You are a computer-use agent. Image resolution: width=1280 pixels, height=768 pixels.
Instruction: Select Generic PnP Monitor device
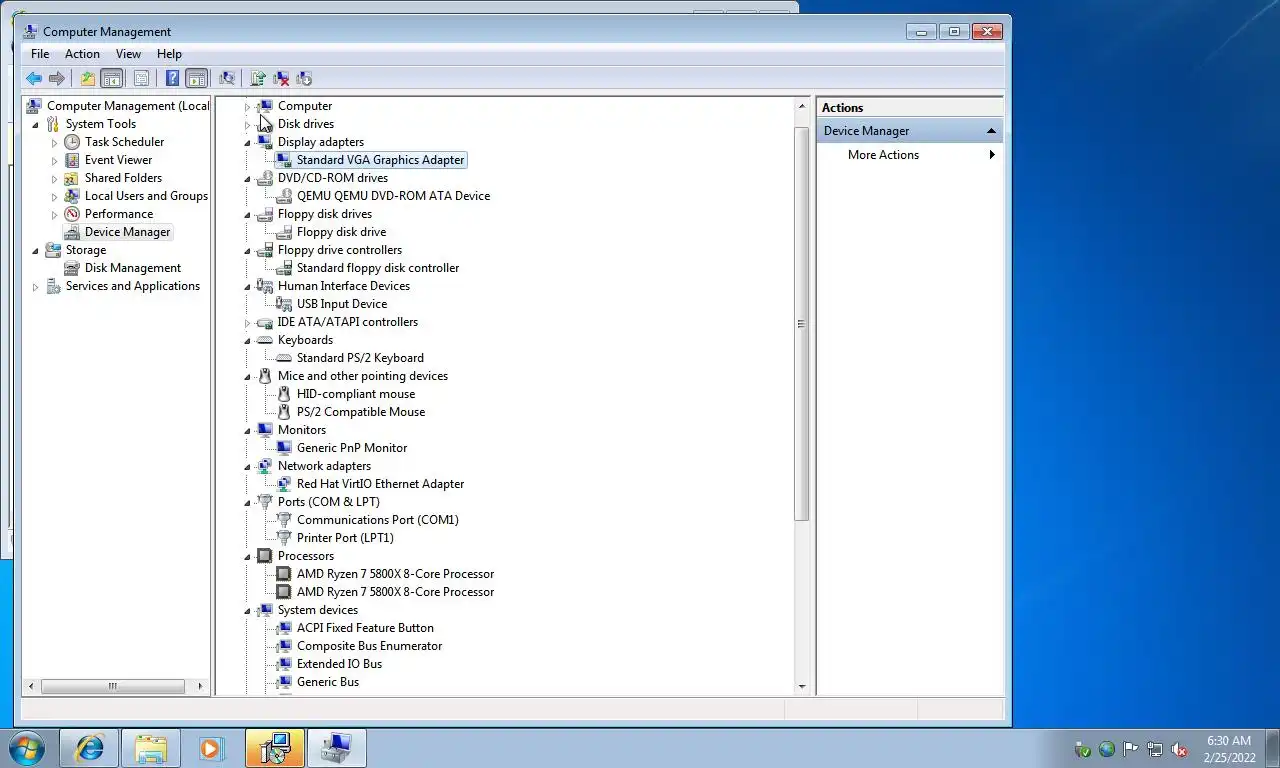coord(352,448)
